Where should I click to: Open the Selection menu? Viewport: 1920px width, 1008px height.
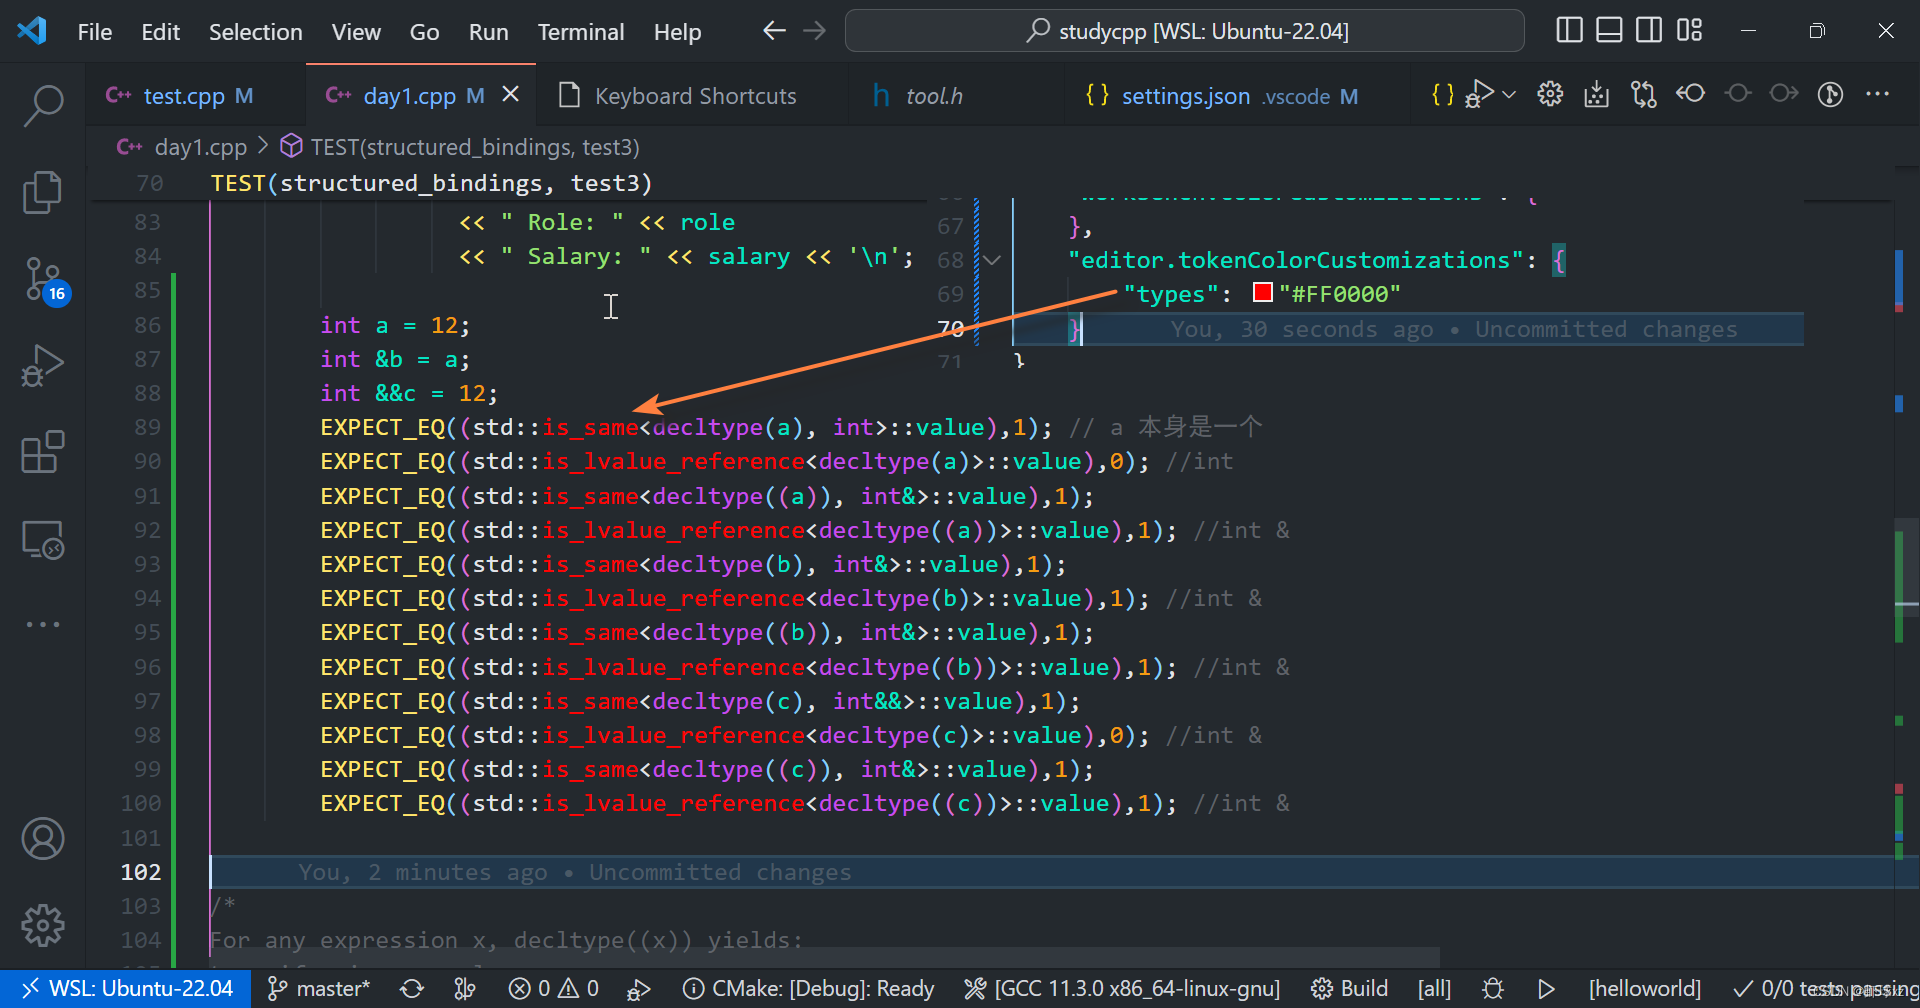coord(255,32)
